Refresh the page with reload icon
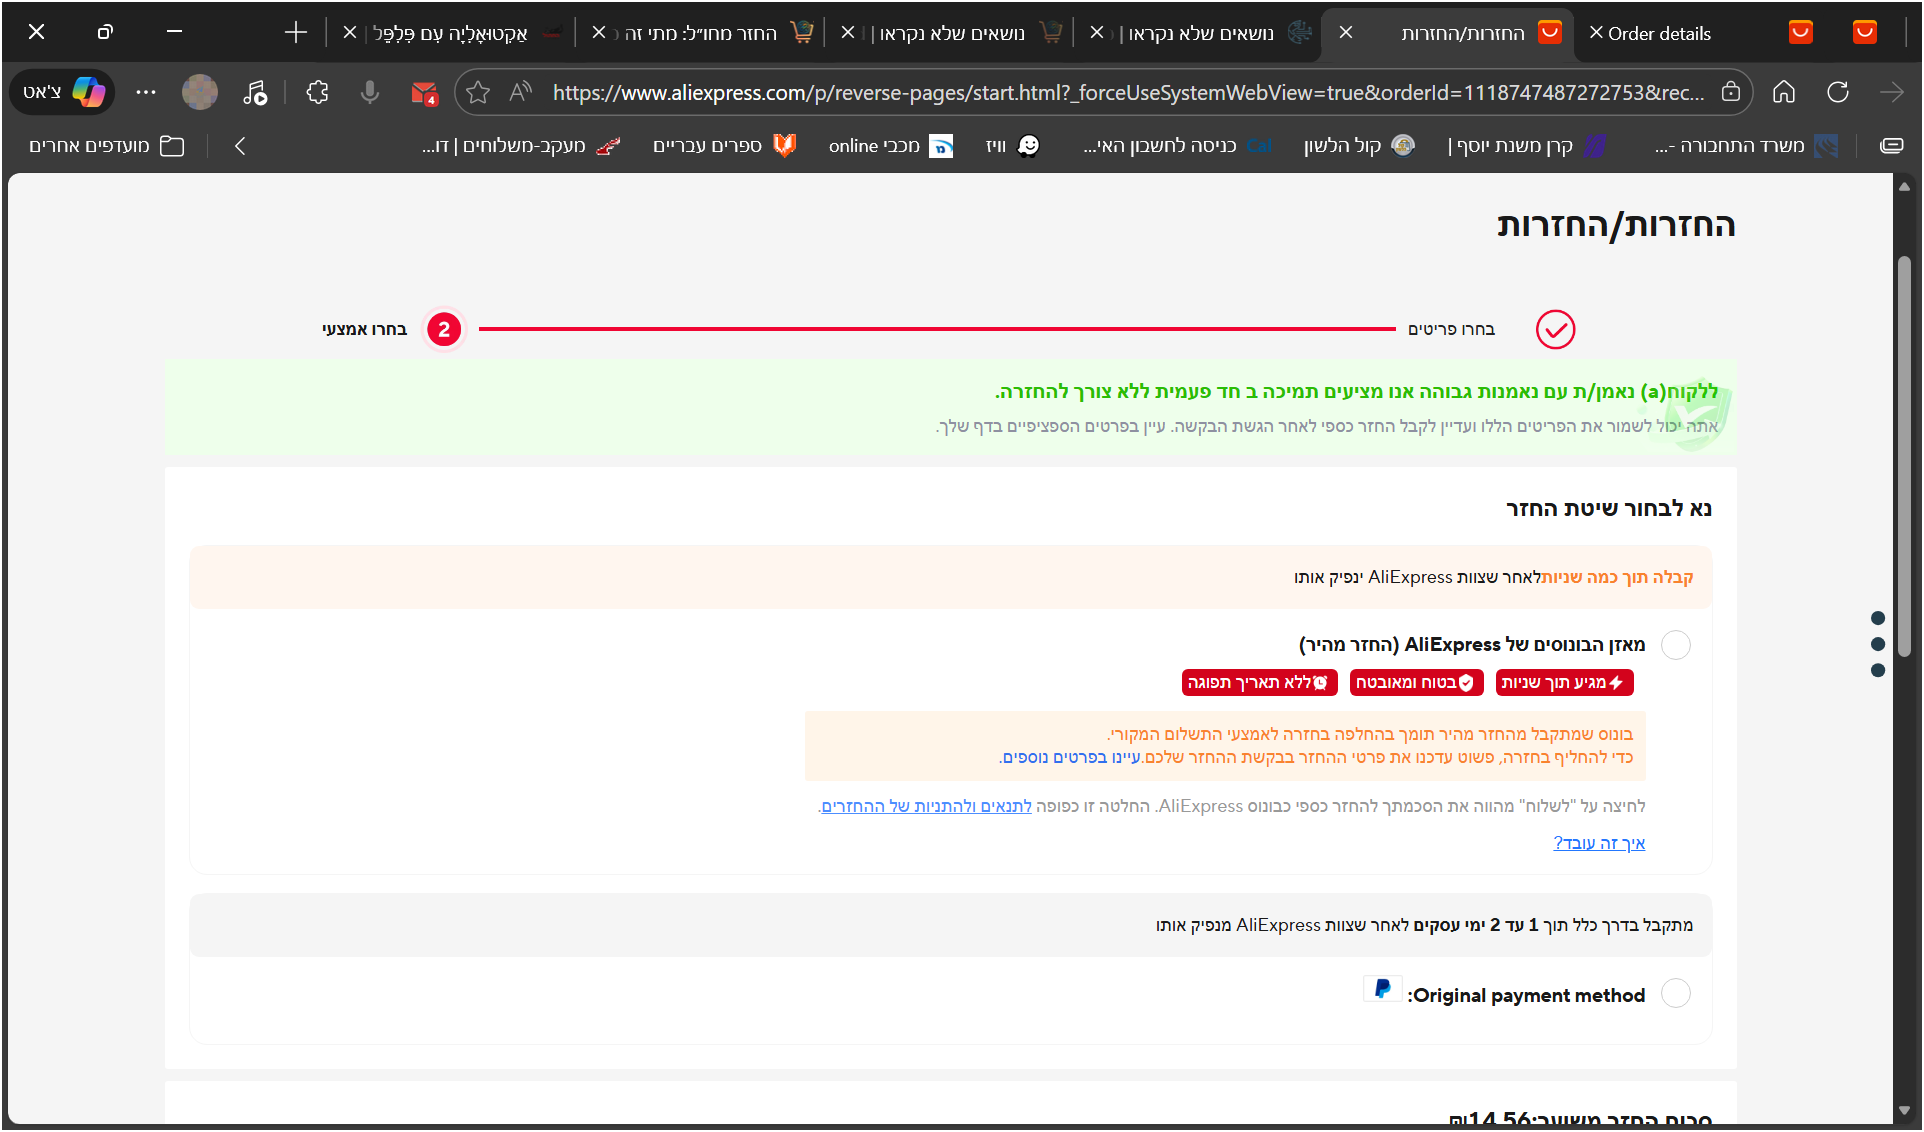1924x1132 pixels. (1838, 93)
